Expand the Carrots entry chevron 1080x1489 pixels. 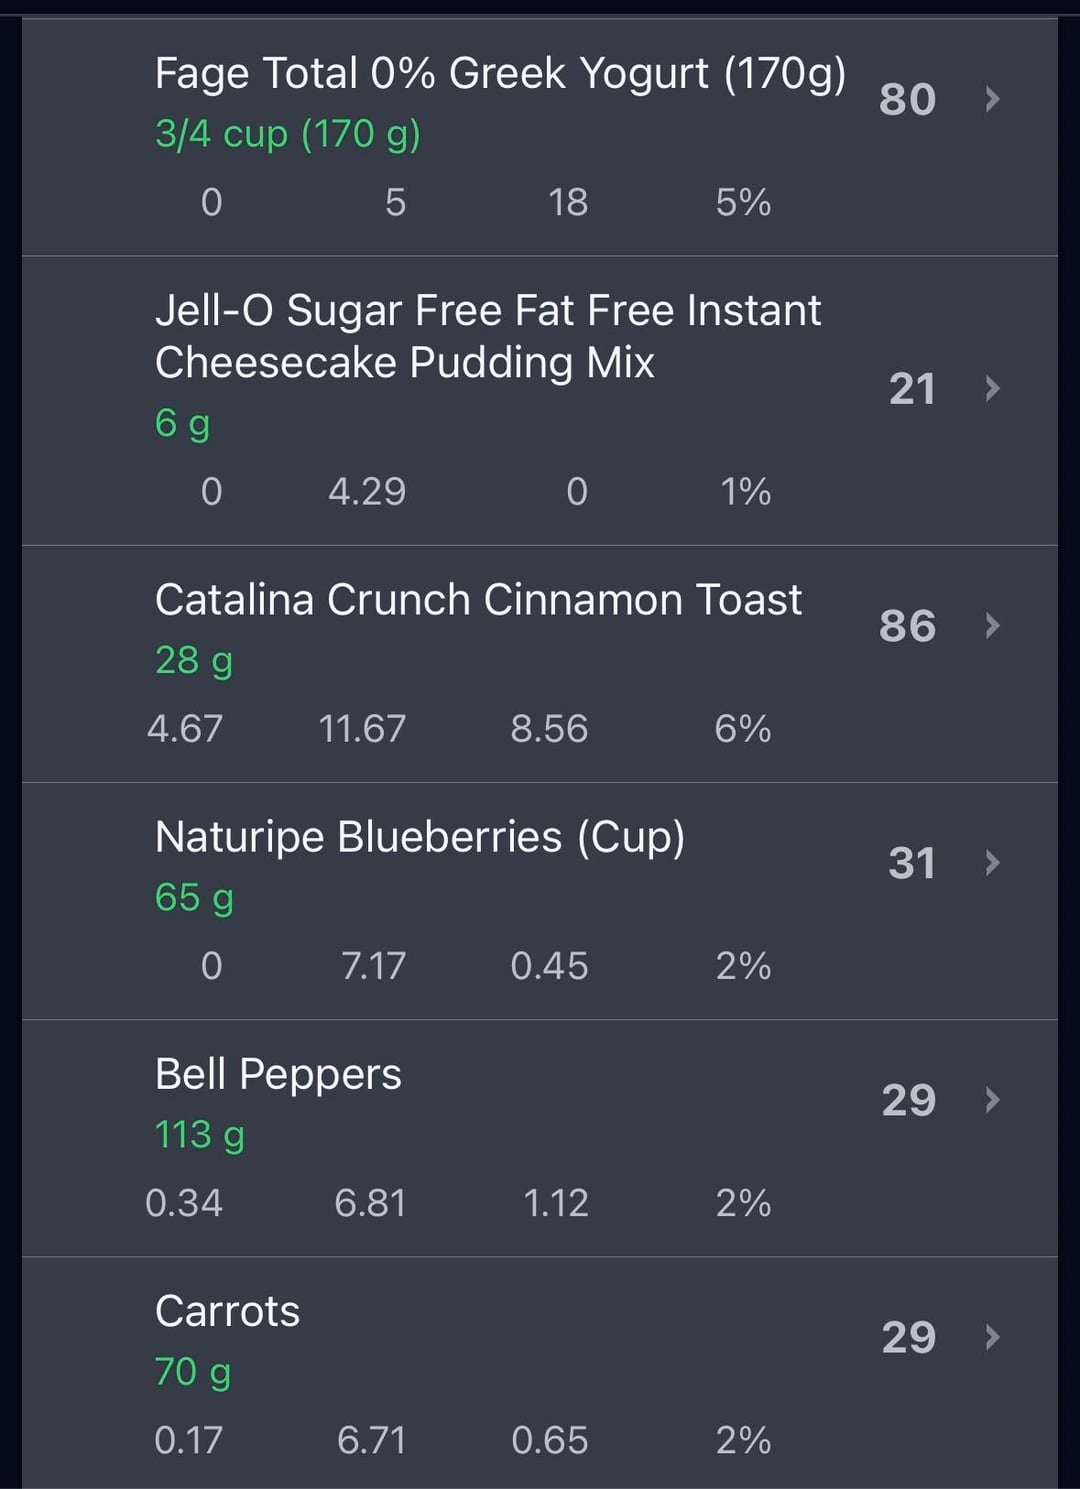click(992, 1337)
